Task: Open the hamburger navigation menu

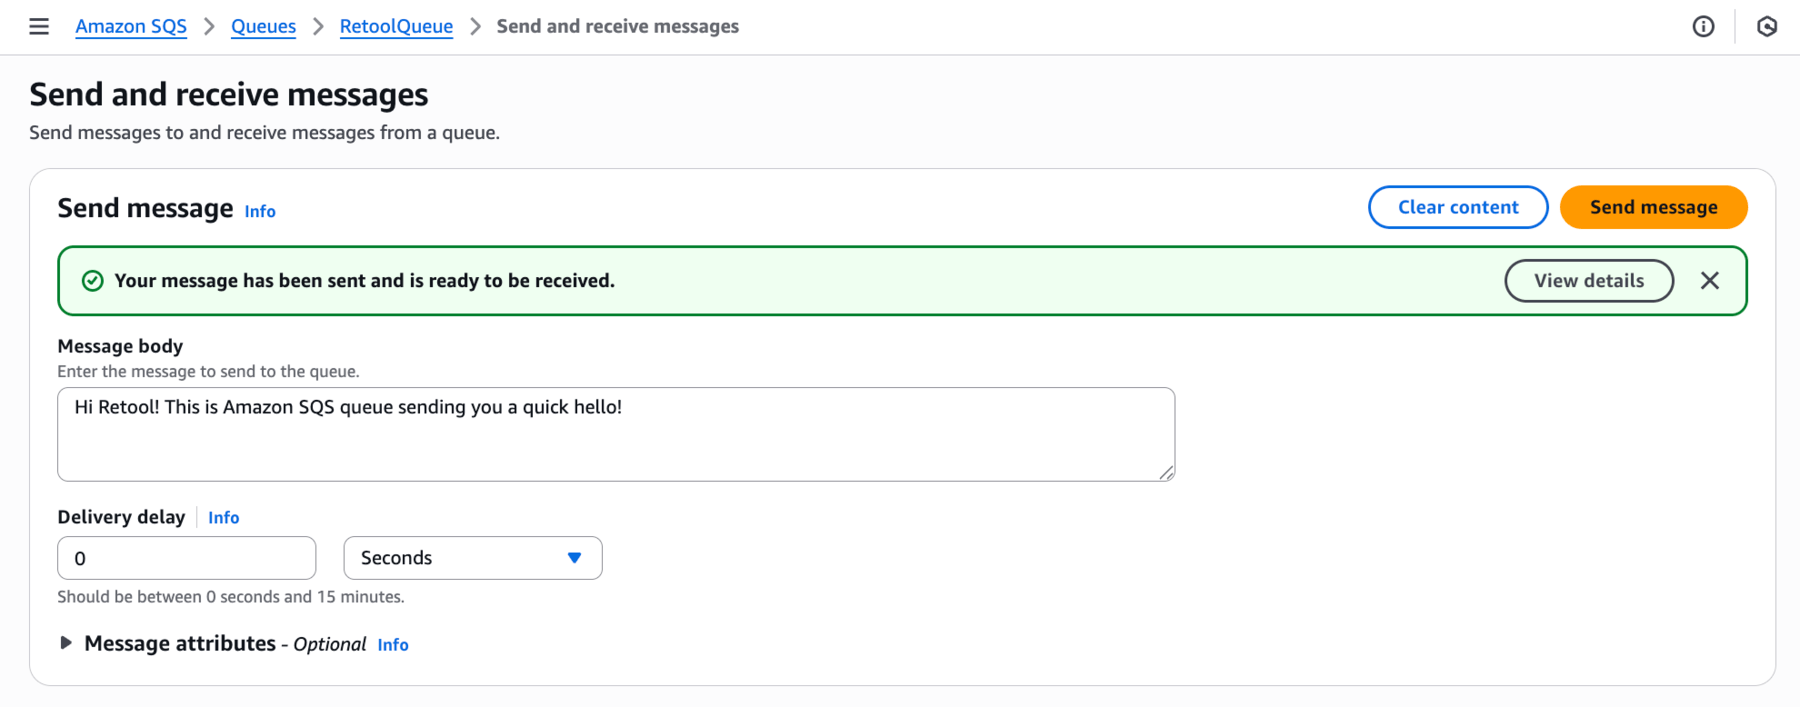Action: [x=39, y=26]
